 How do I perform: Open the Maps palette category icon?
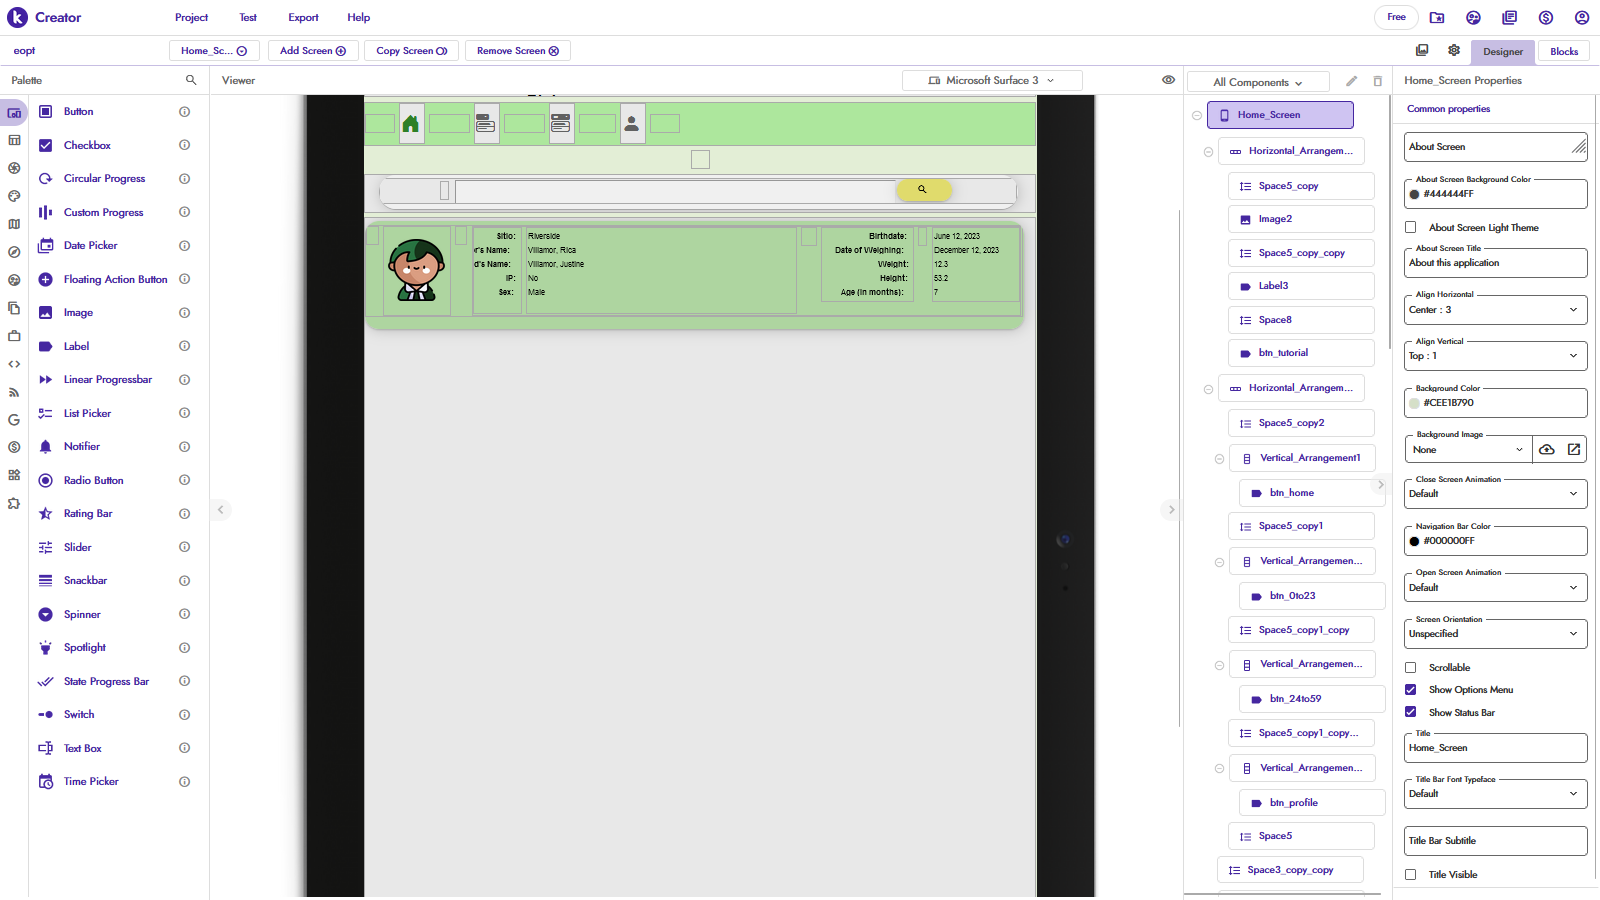(x=14, y=224)
